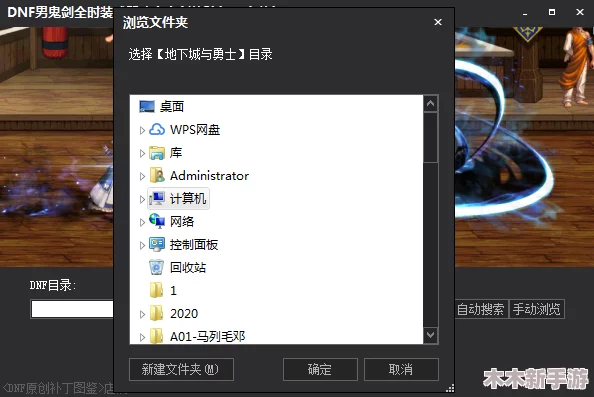Expand the 控制面板 tree node
This screenshot has width=594, height=397.
click(142, 245)
